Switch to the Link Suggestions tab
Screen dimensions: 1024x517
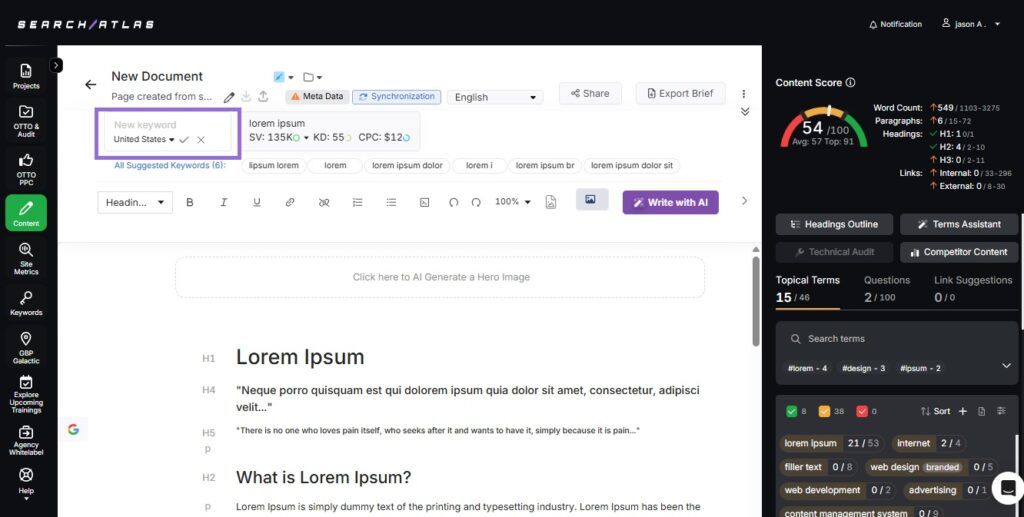[973, 289]
